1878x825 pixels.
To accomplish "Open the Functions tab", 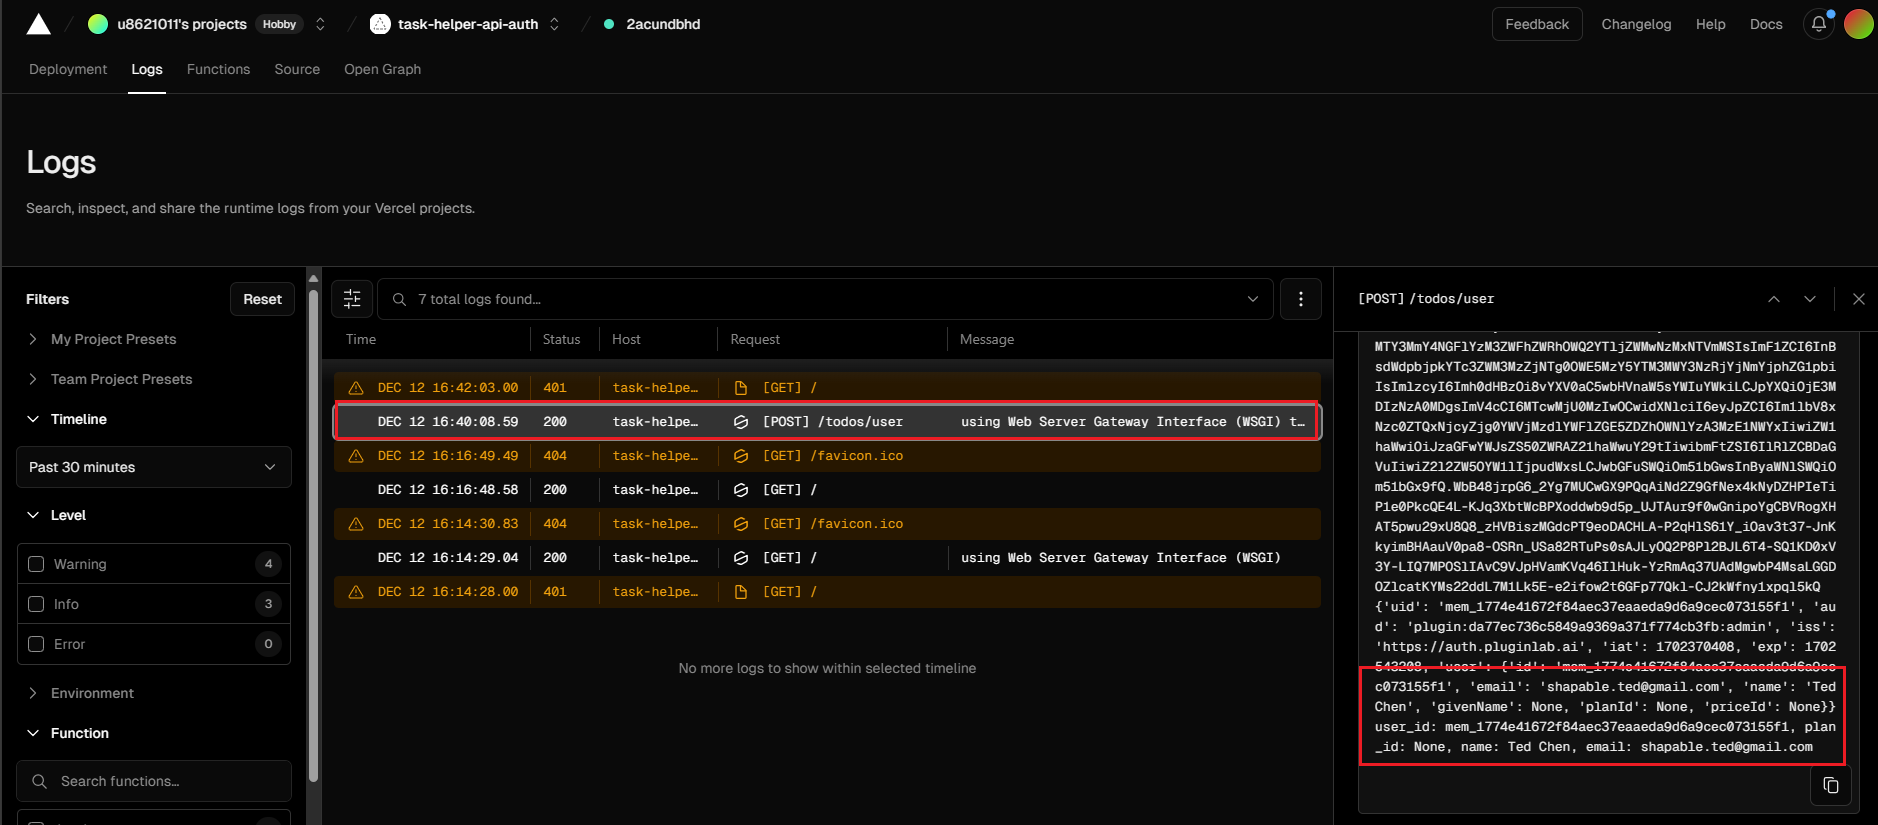I will pos(218,69).
